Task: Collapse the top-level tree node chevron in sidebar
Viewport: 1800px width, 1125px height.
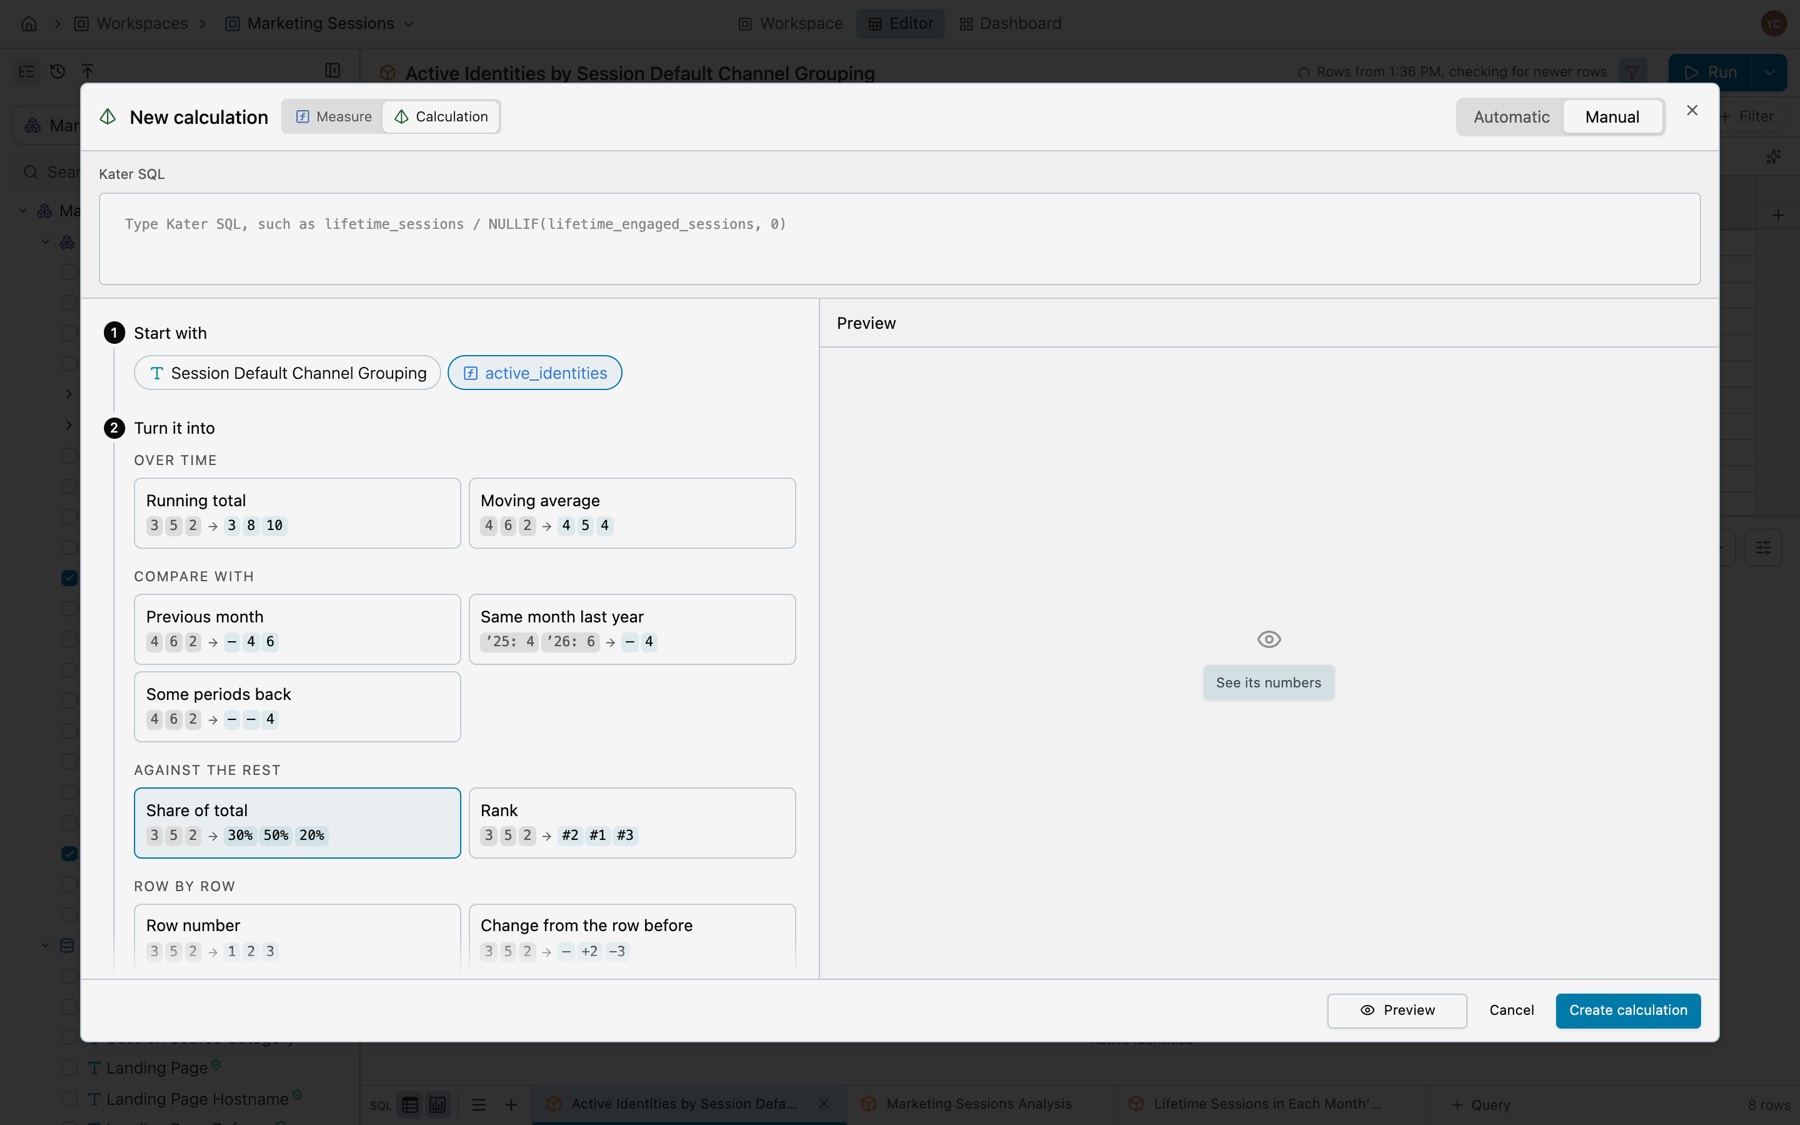Action: tap(23, 211)
